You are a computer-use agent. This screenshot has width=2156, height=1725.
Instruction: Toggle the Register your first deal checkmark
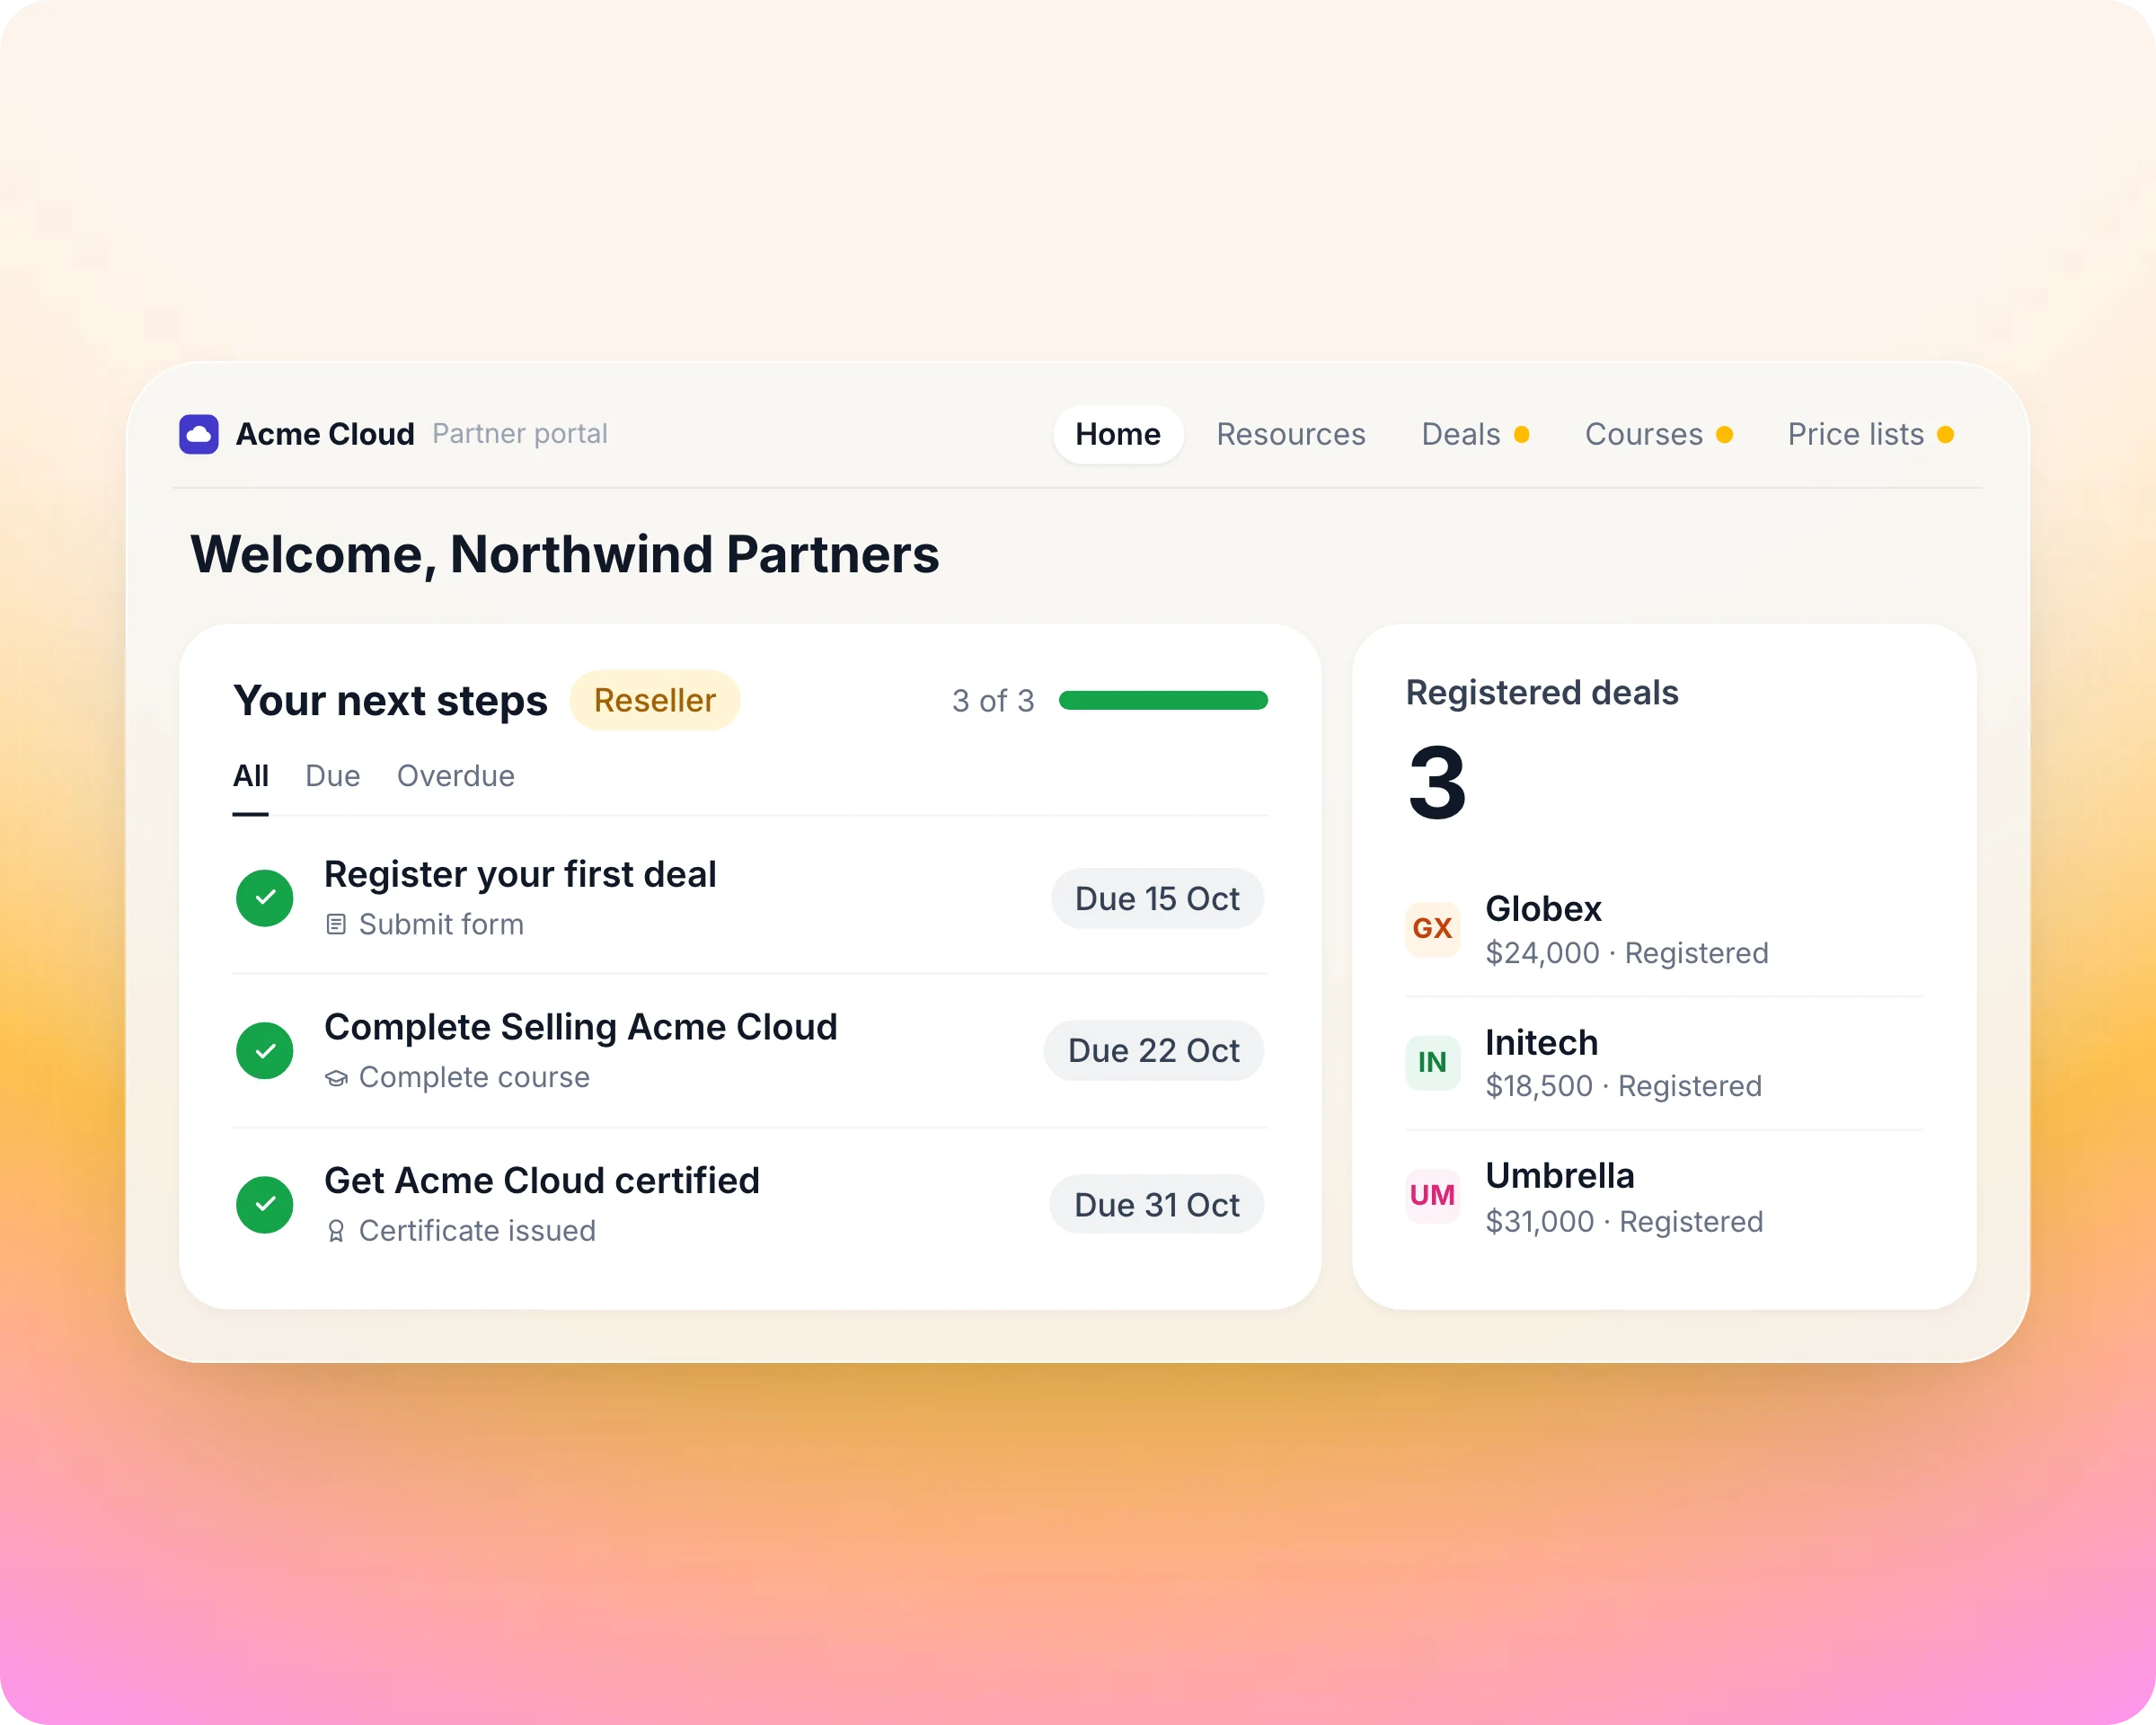coord(265,898)
